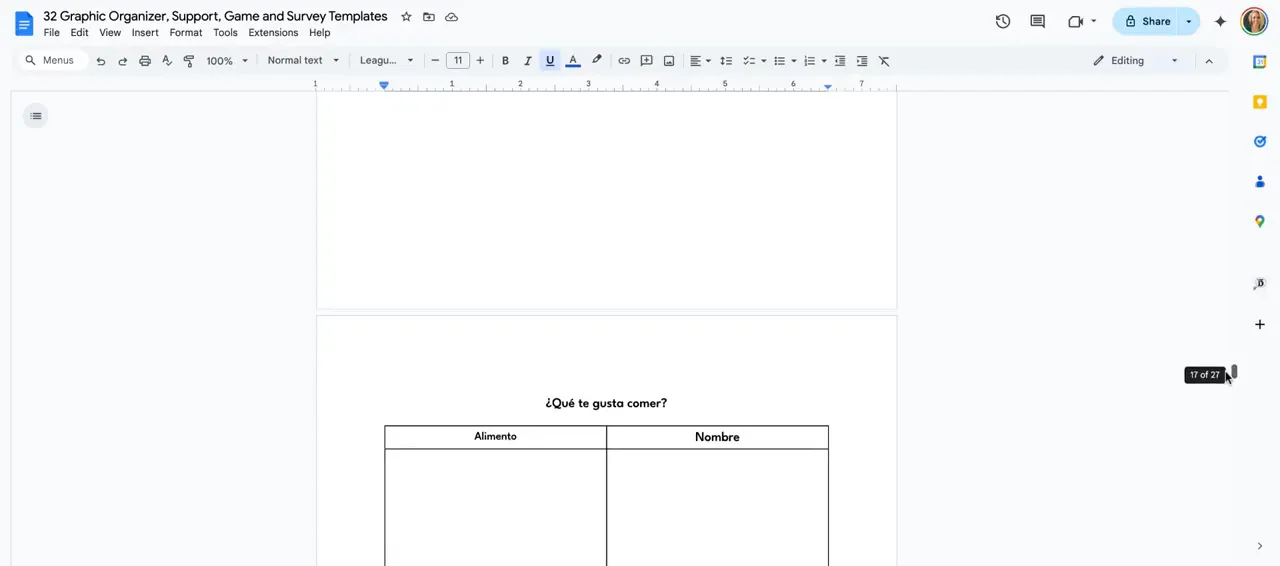Increase paragraph indent
The width and height of the screenshot is (1280, 566).
[862, 61]
